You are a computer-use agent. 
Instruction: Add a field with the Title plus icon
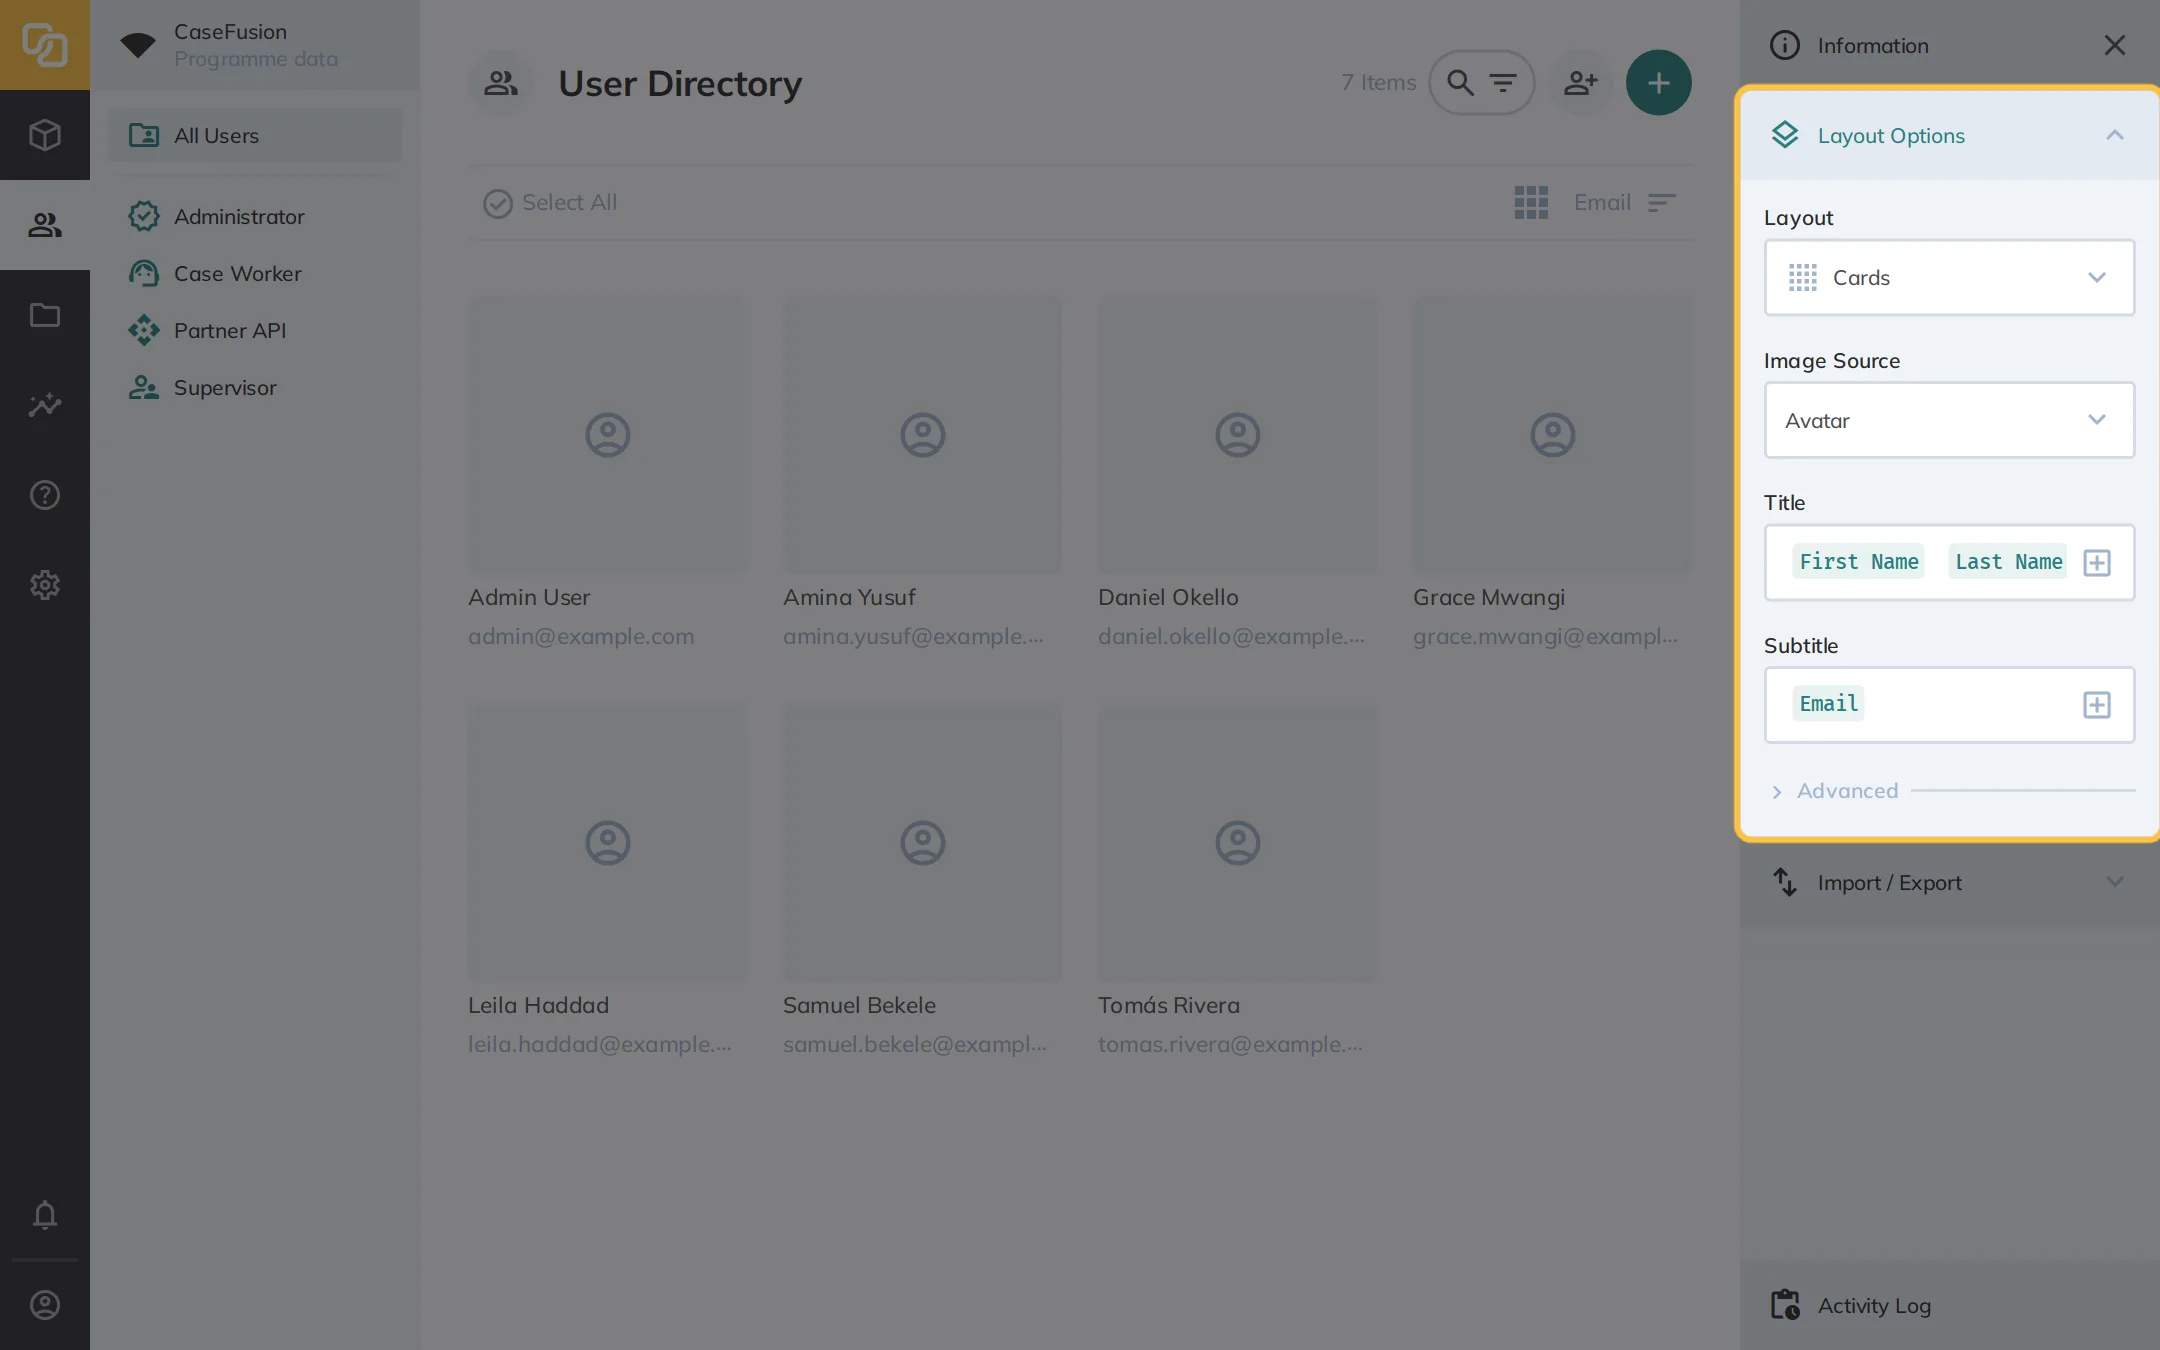pyautogui.click(x=2097, y=562)
